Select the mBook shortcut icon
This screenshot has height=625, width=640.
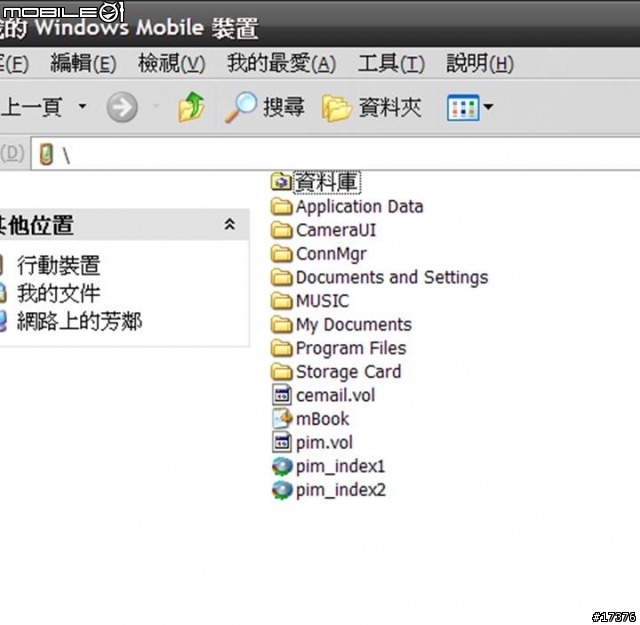282,419
